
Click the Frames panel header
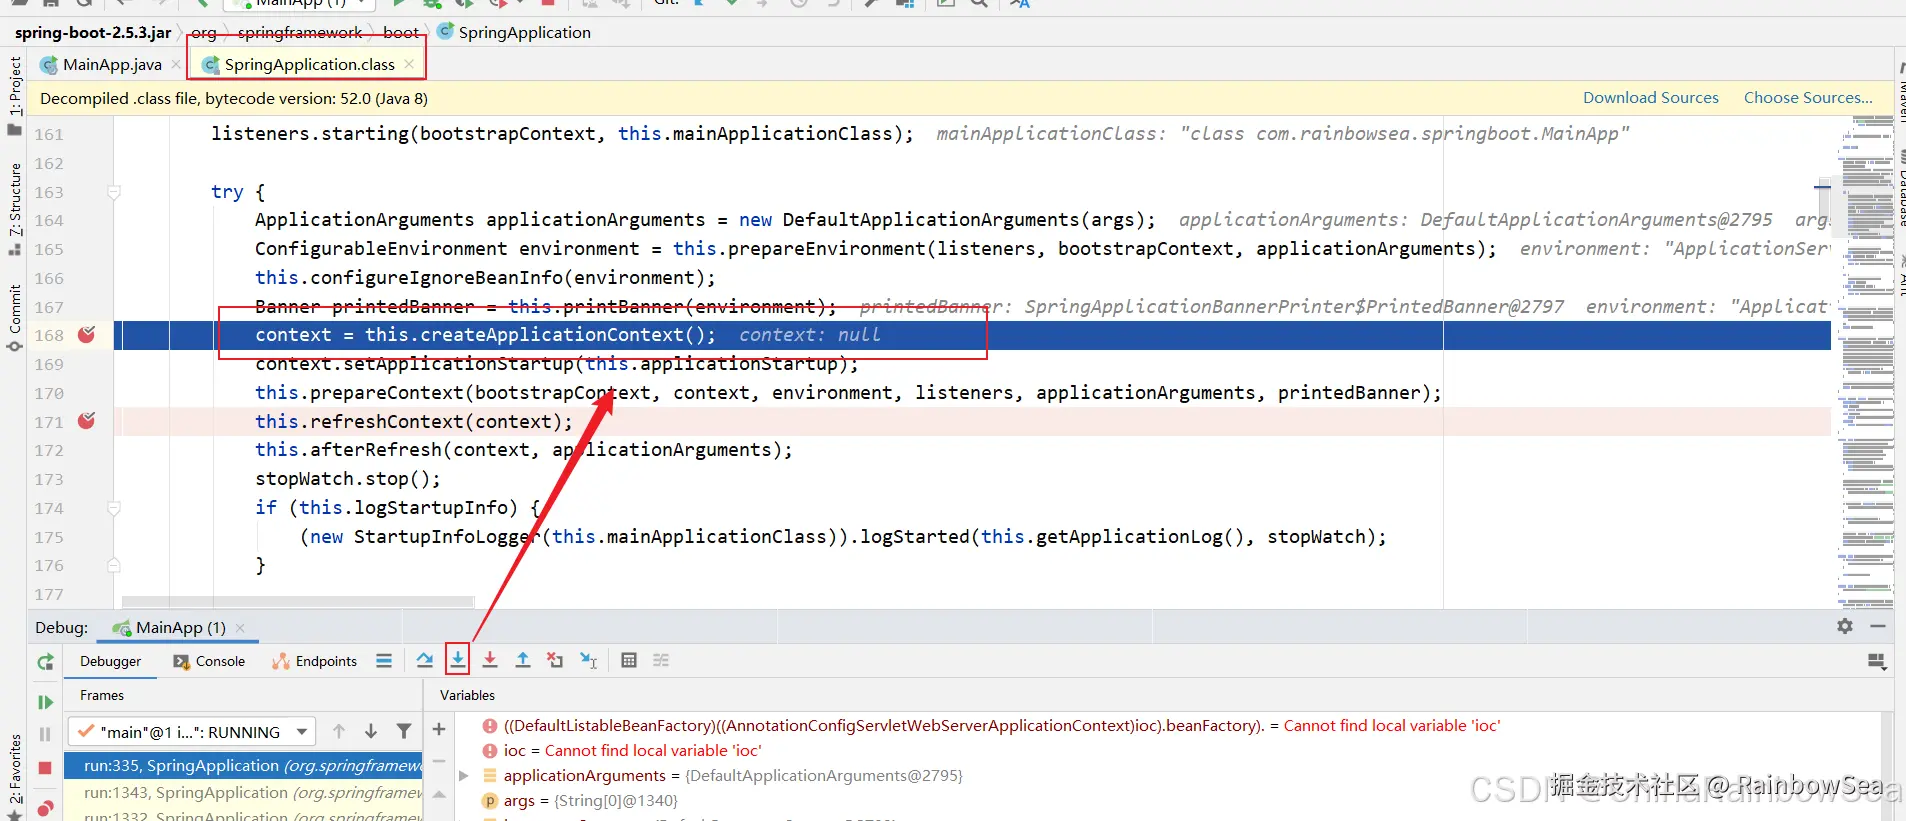pyautogui.click(x=102, y=695)
